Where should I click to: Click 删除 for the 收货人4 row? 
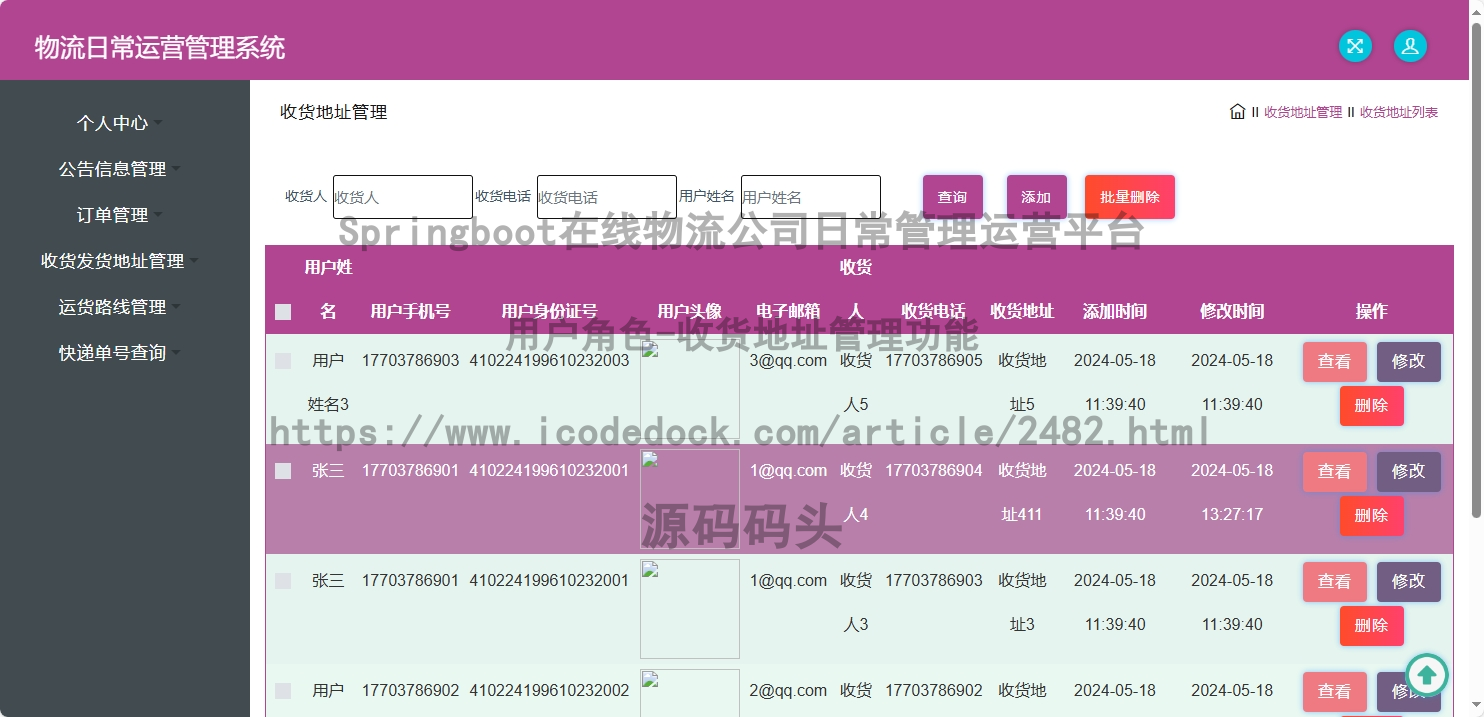[1372, 516]
